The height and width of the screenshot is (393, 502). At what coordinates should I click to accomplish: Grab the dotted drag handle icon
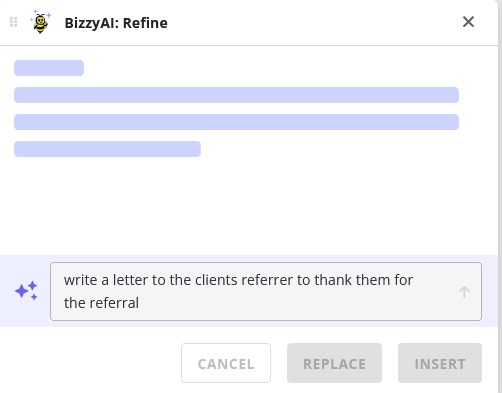tap(13, 22)
